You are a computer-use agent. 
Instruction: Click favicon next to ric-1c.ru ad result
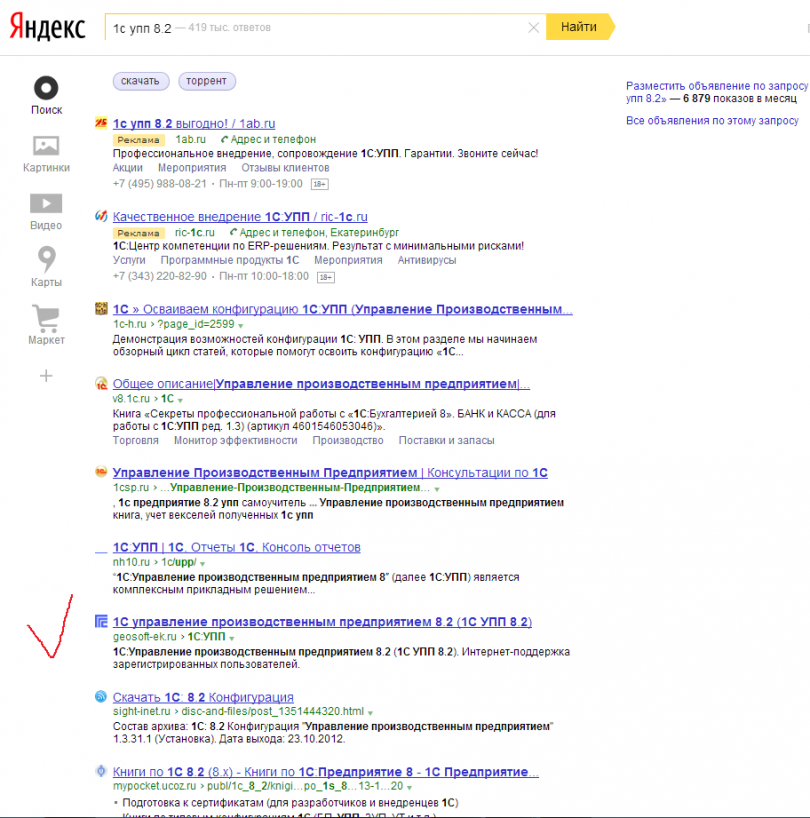coord(101,216)
